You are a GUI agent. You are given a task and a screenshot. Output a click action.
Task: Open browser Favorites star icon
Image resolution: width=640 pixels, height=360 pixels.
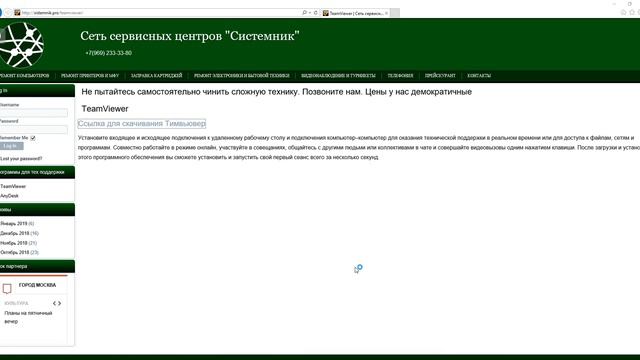click(x=632, y=12)
